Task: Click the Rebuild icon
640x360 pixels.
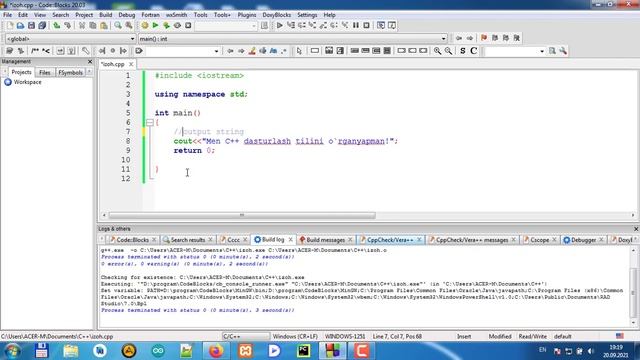Action: coord(177,25)
